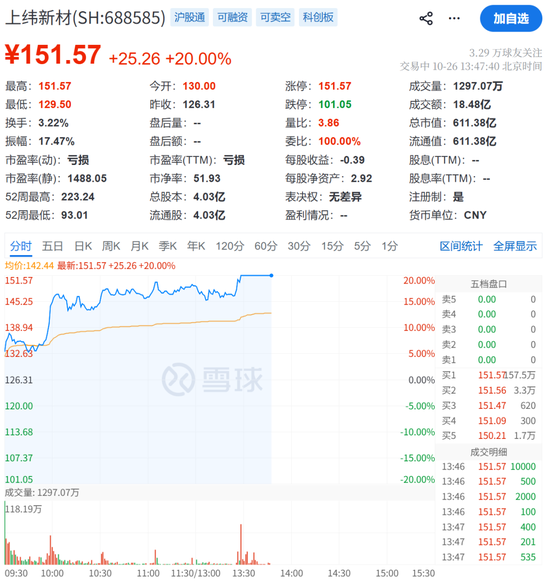Click the 卖5 order row
Viewport: 550px width, 581px height.
coord(488,299)
